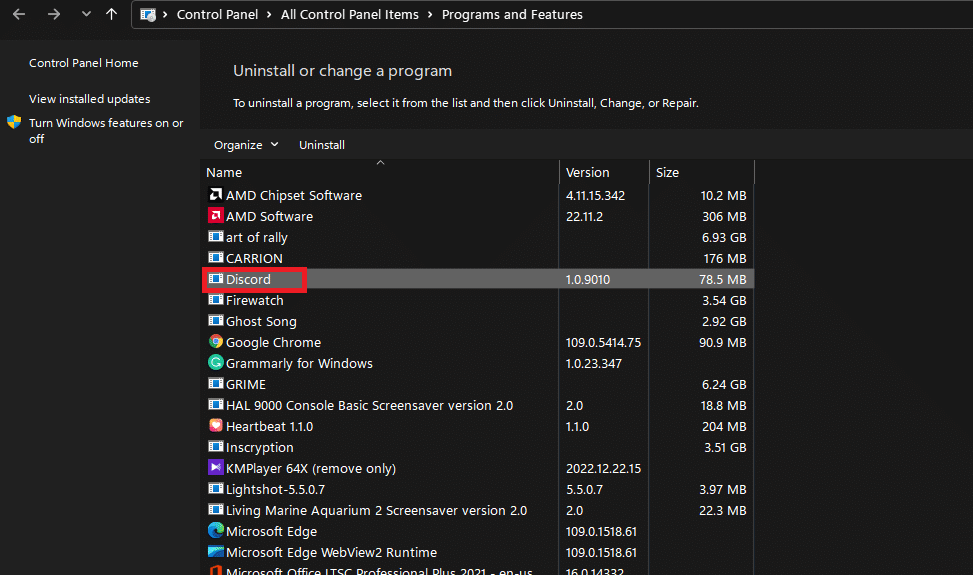Click the art of rally program icon
This screenshot has width=973, height=575.
[x=215, y=236]
